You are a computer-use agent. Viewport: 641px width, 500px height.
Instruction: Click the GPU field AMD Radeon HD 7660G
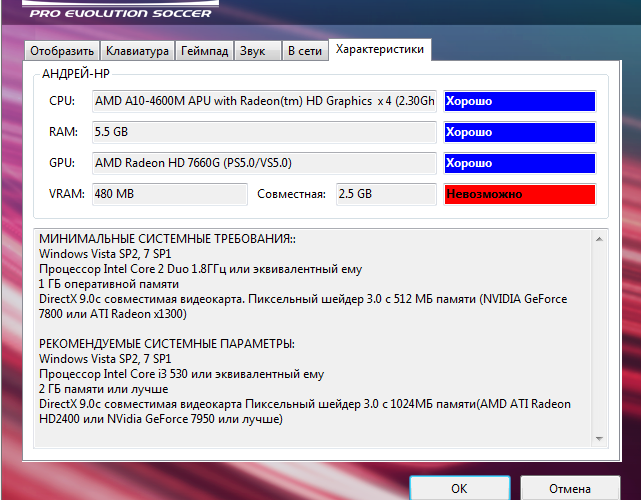coord(264,163)
